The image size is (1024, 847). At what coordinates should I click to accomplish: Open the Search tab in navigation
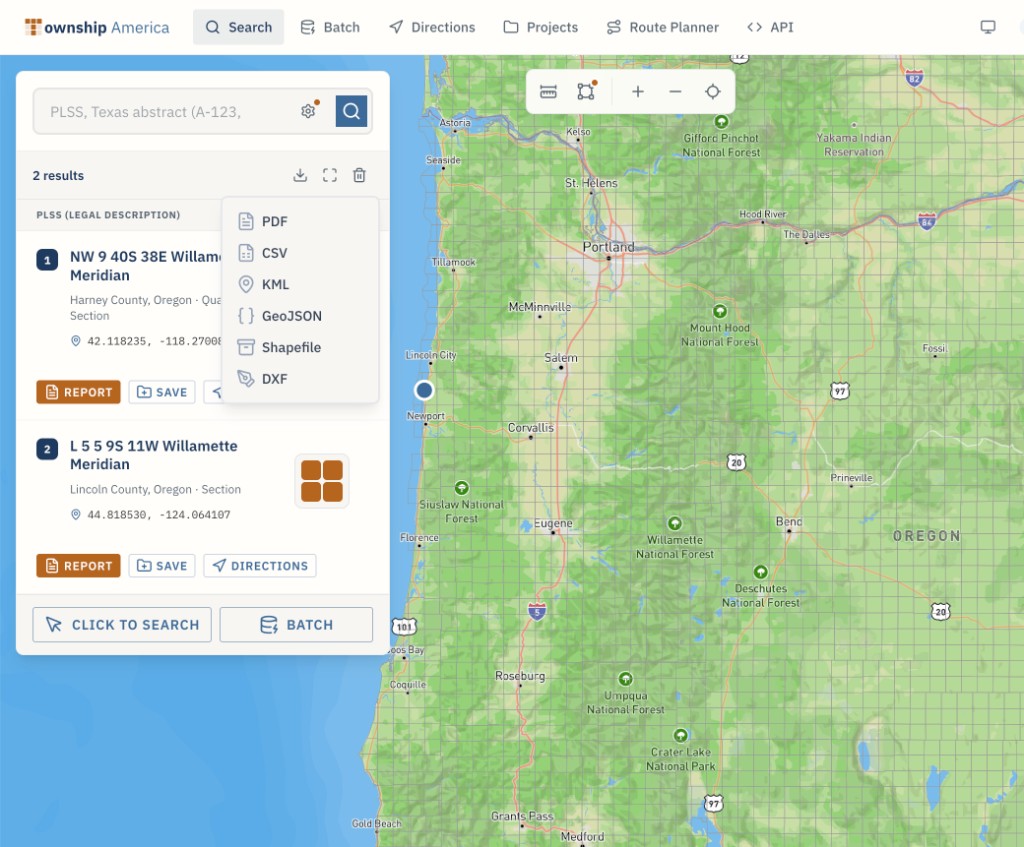point(238,27)
